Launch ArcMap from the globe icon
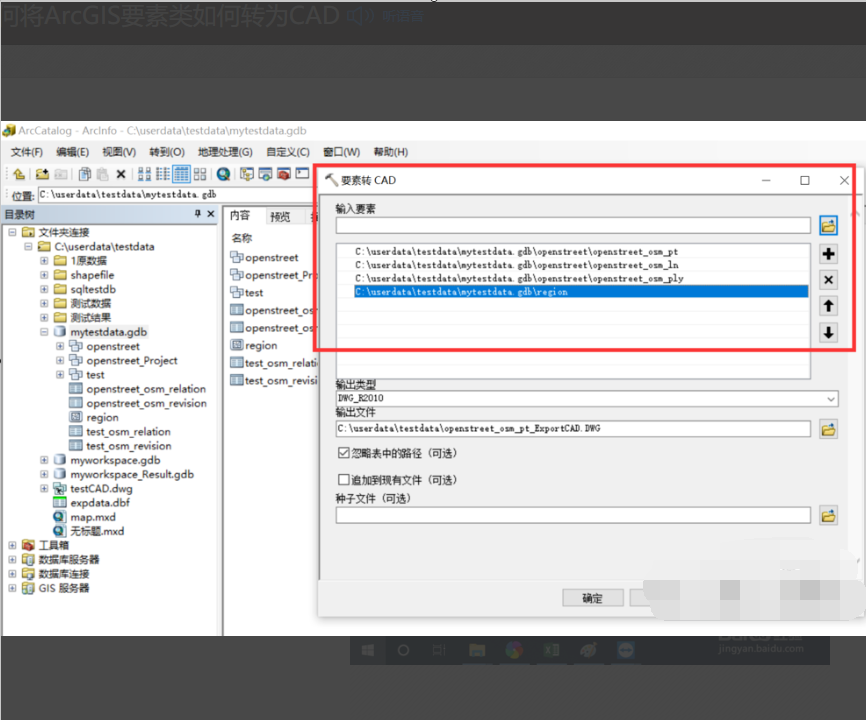Image resolution: width=866 pixels, height=720 pixels. coord(223,174)
